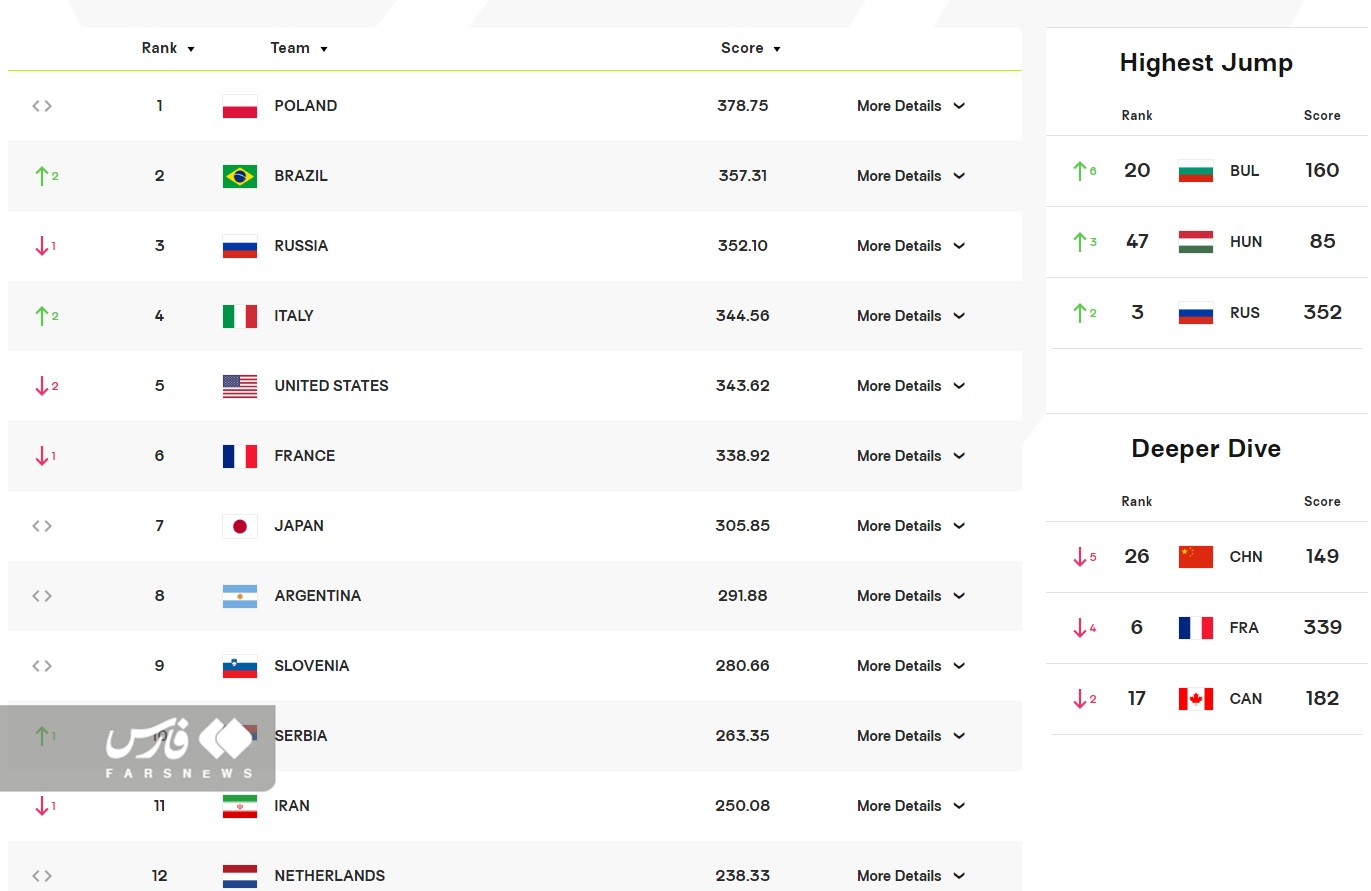The image size is (1371, 891).
Task: Sort the table by Rank column
Action: click(167, 48)
